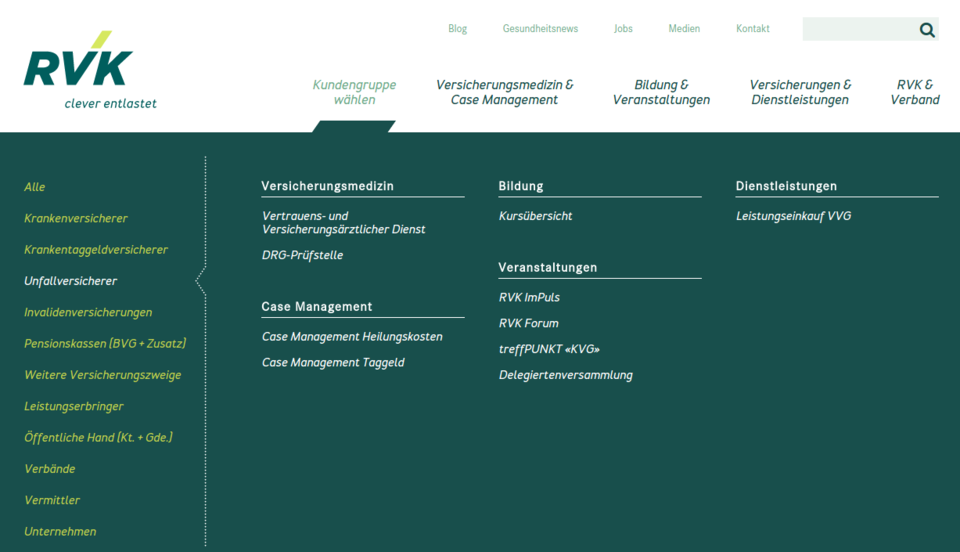This screenshot has height=552, width=960.
Task: Open Delegiertenversammlung link
Action: [x=566, y=375]
